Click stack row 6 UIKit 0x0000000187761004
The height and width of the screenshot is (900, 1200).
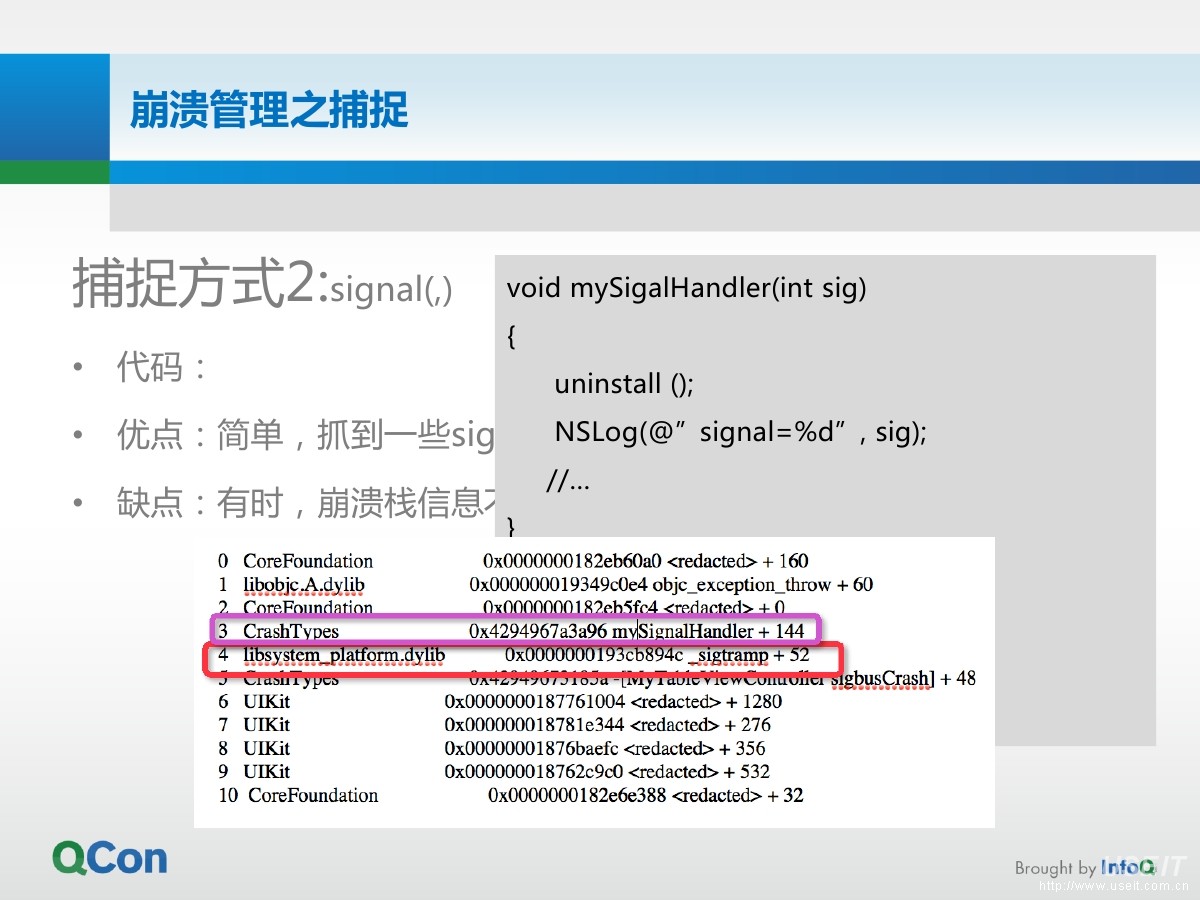click(x=501, y=702)
